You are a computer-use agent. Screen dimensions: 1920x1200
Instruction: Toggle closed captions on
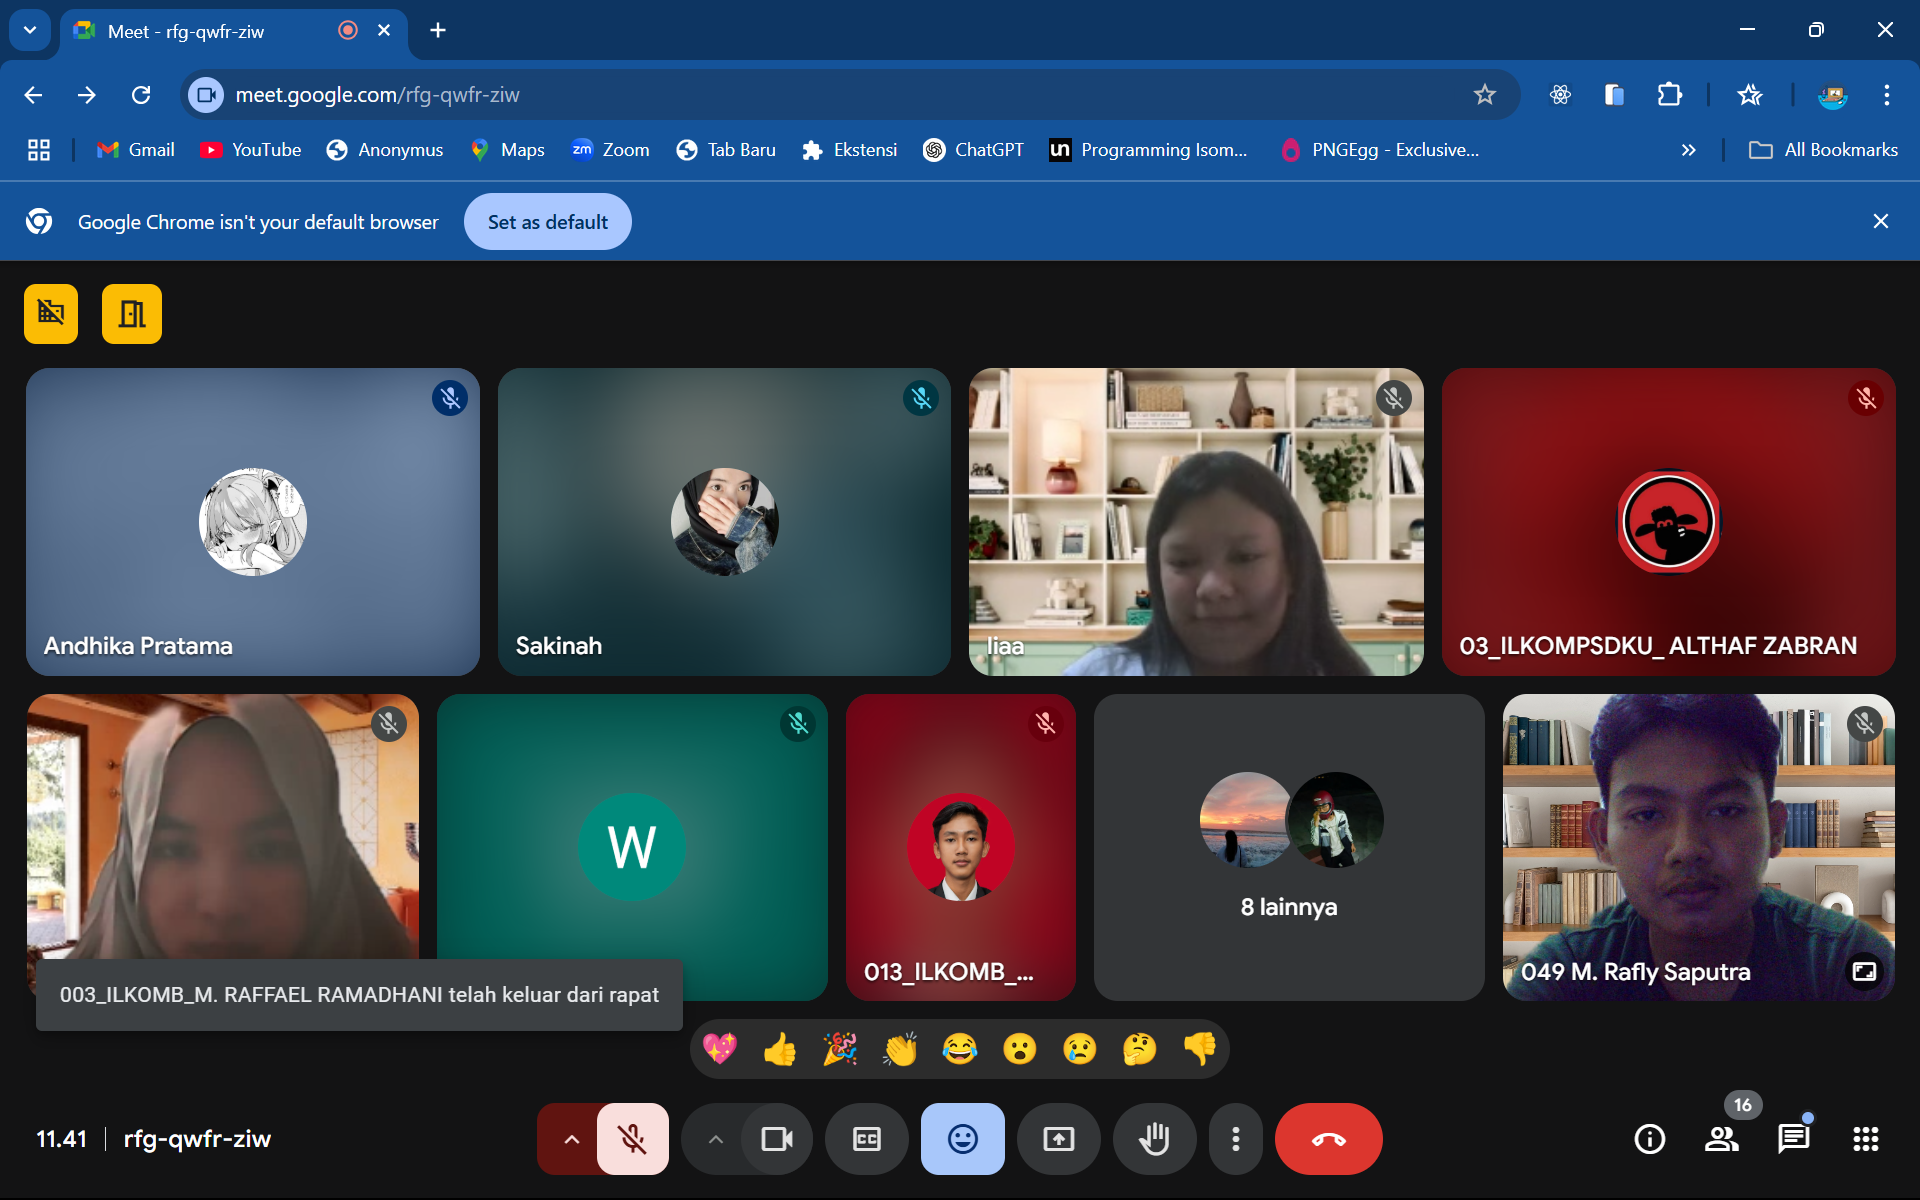coord(866,1139)
